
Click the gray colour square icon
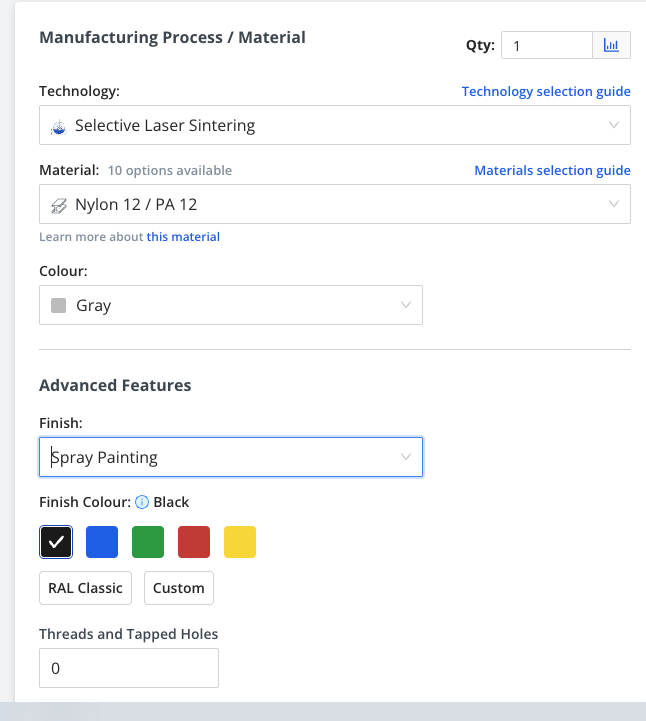click(x=59, y=306)
